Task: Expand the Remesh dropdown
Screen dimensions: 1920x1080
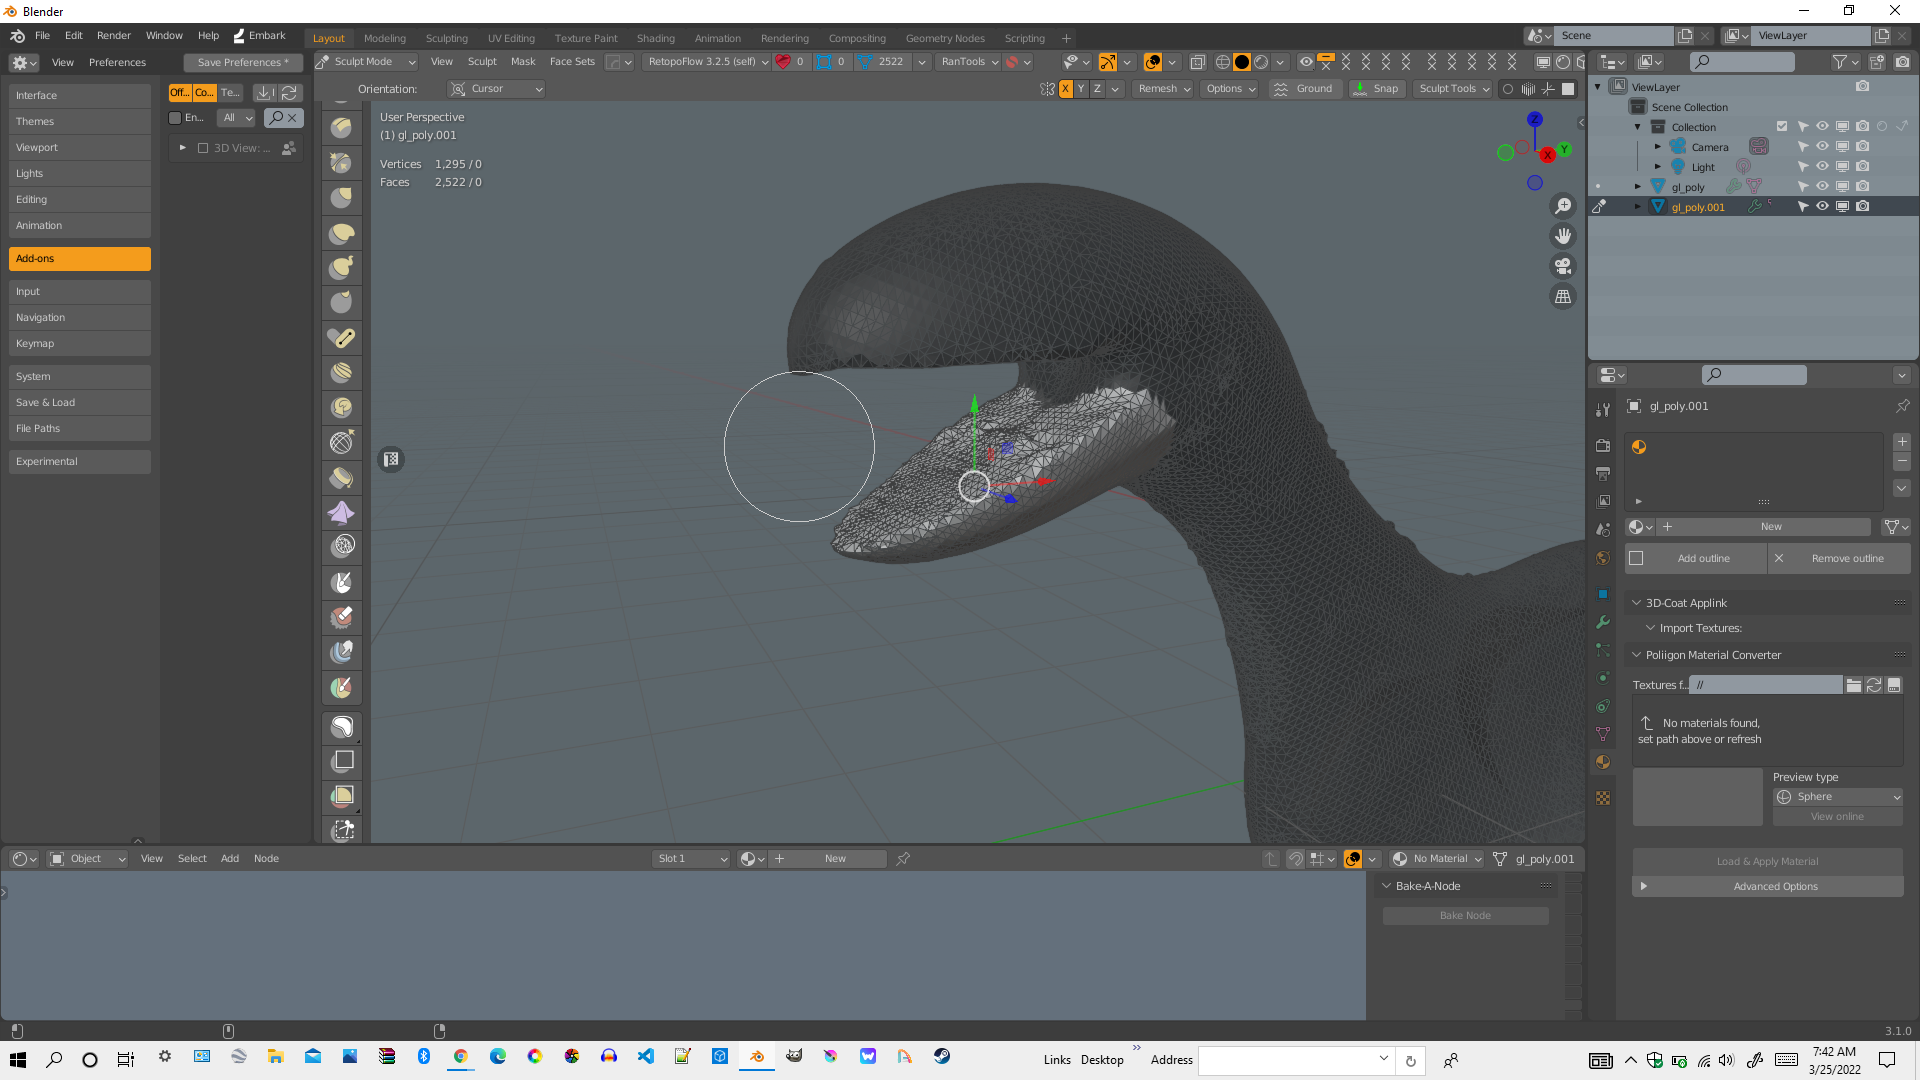Action: point(1164,89)
